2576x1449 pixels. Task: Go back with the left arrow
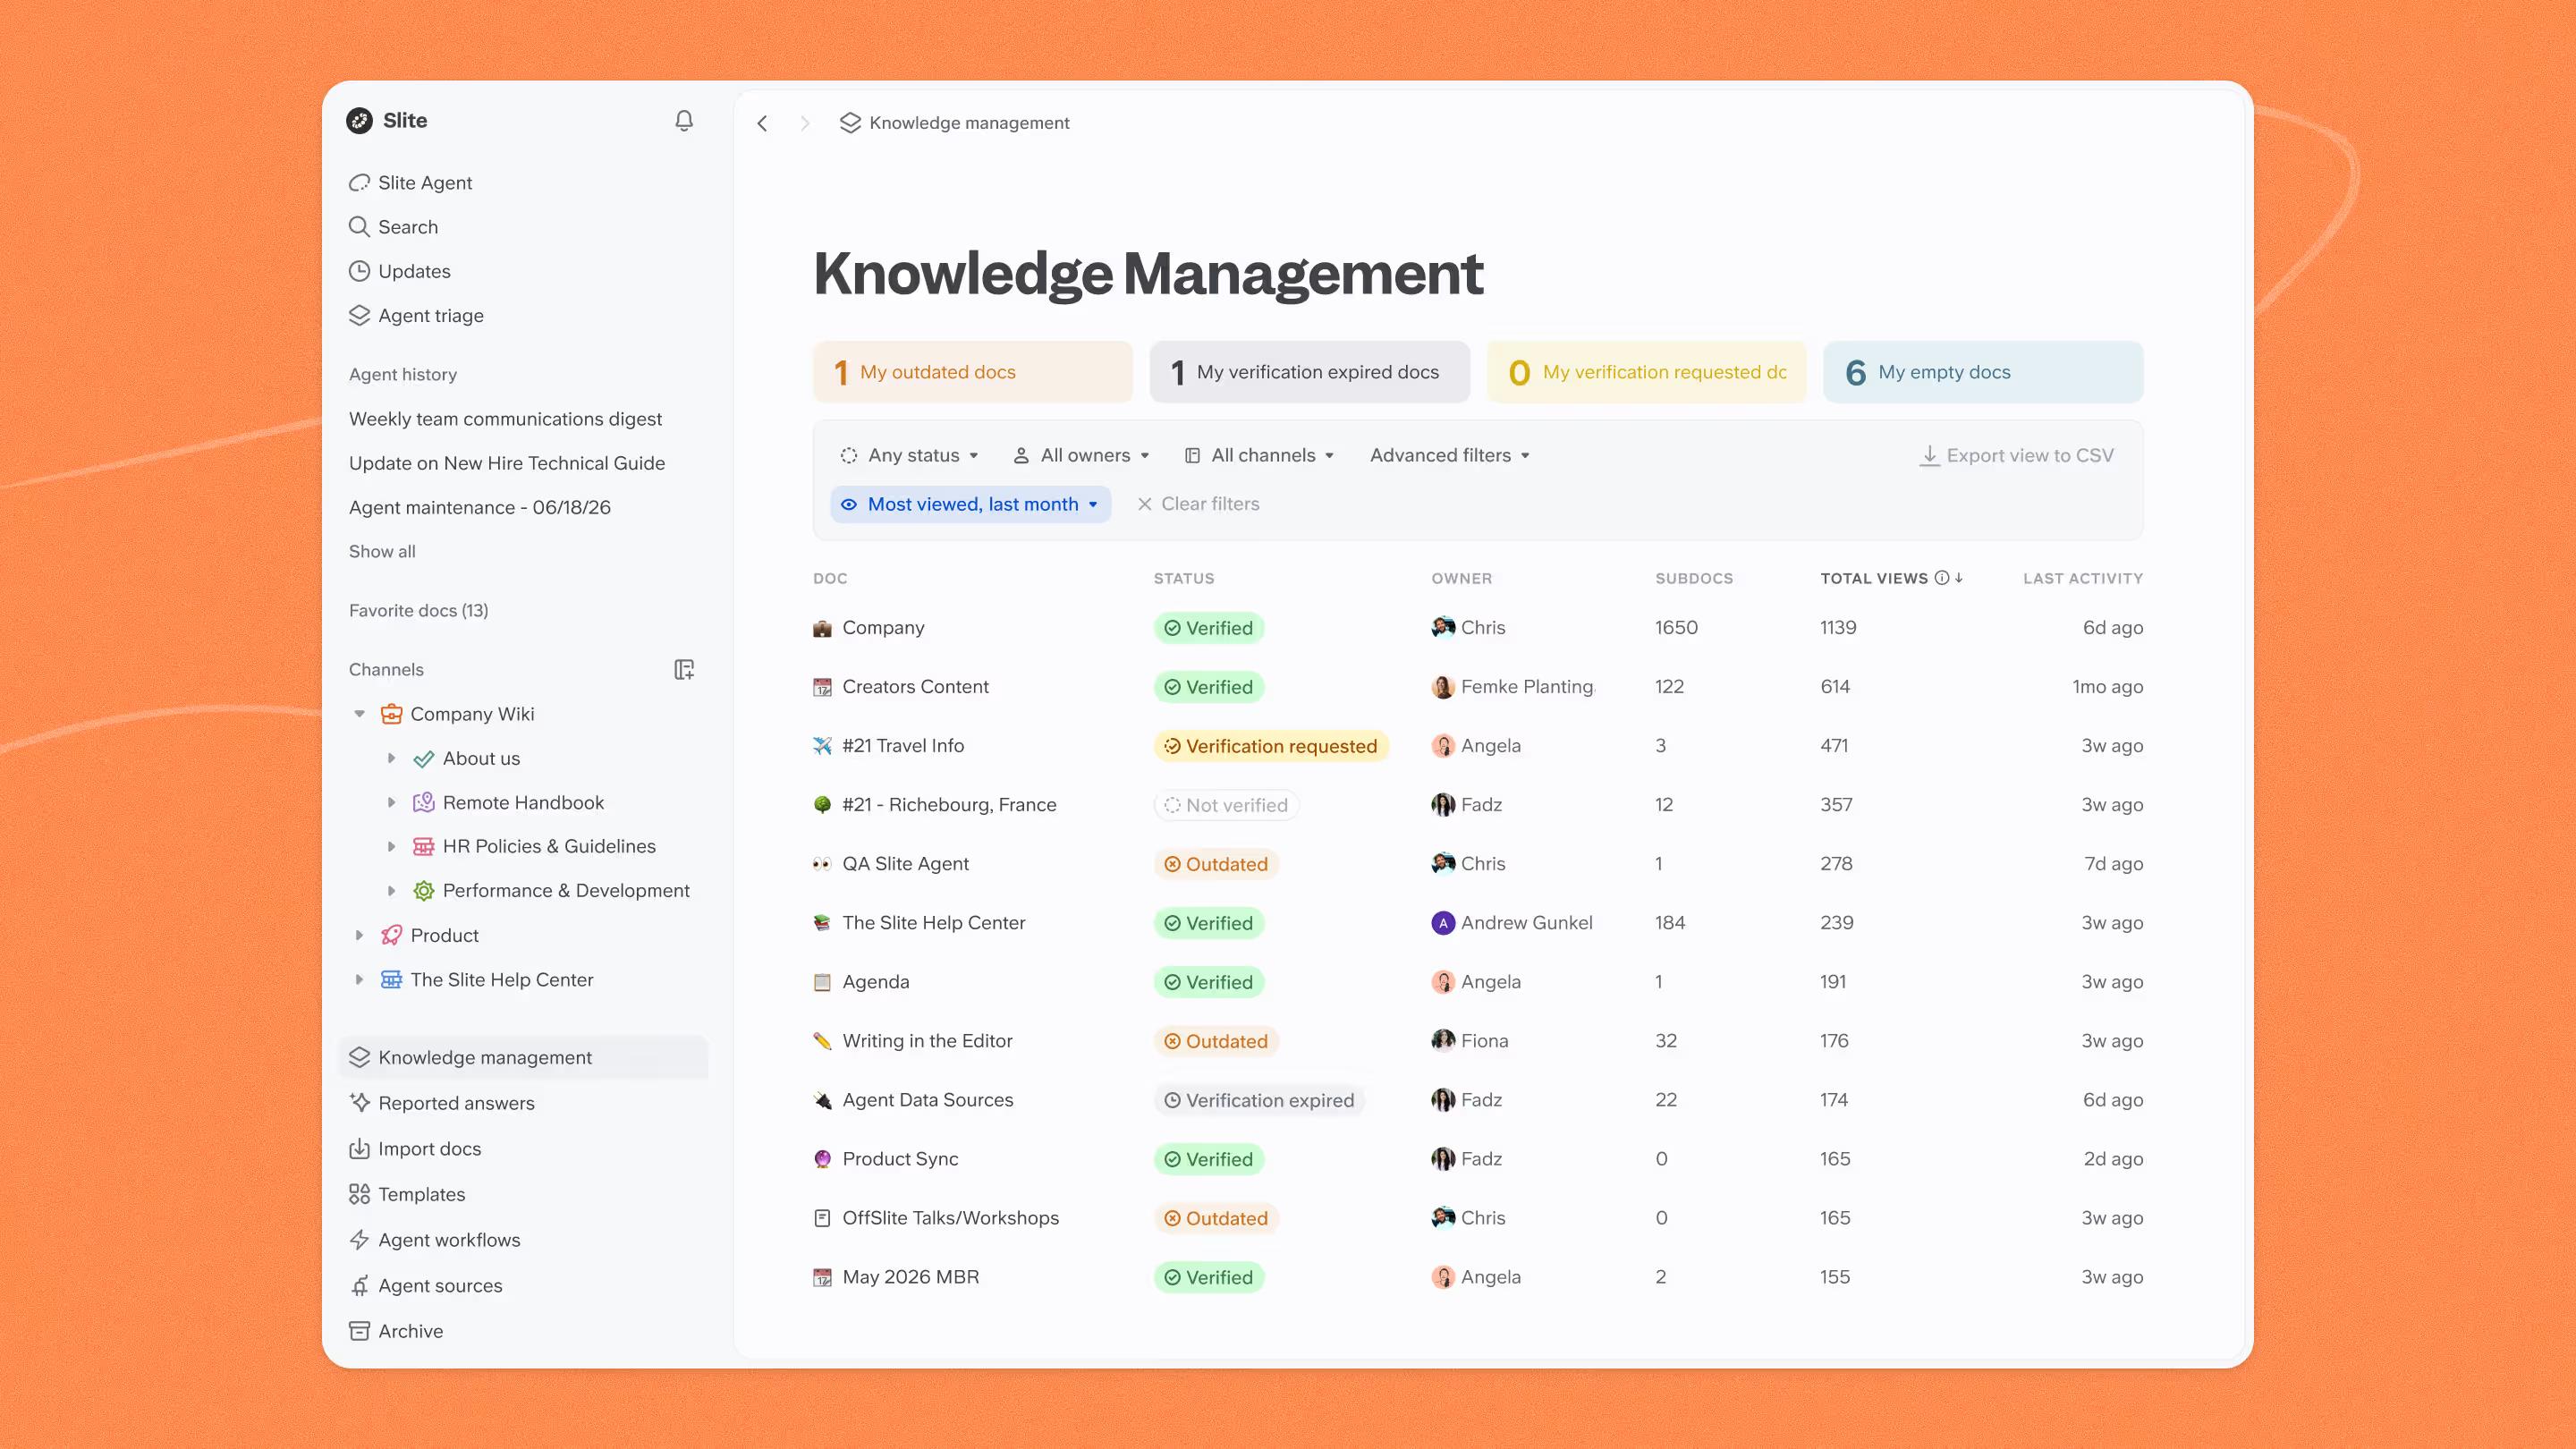[x=762, y=123]
